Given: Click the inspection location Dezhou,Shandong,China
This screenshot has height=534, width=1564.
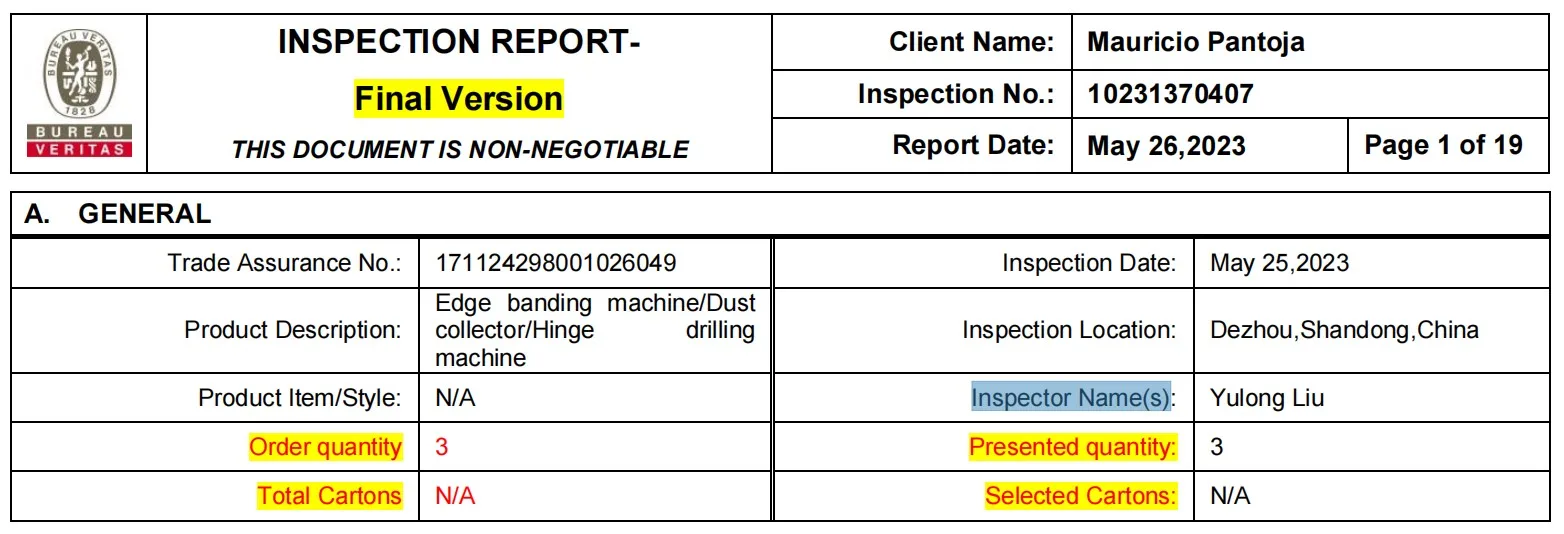Looking at the screenshot, I should pyautogui.click(x=1344, y=330).
